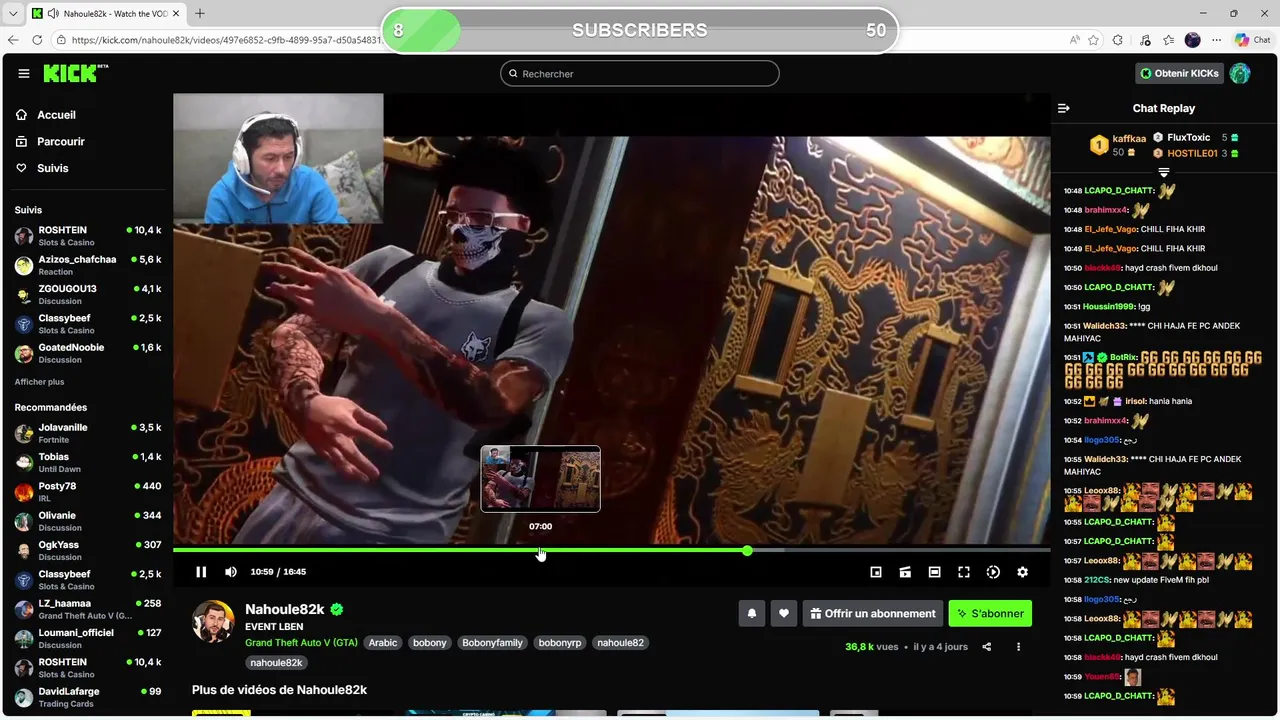This screenshot has width=1280, height=720.
Task: Select the Arabic tag
Action: (383, 643)
